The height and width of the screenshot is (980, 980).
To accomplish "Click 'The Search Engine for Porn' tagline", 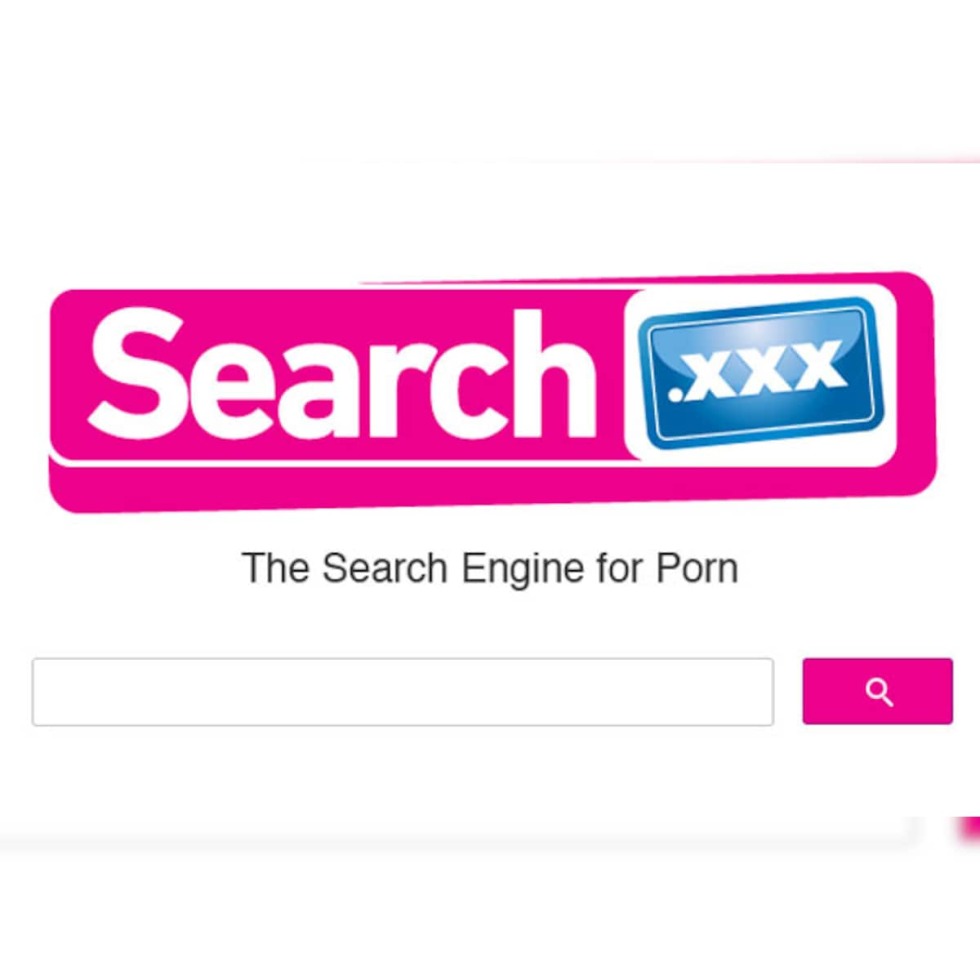I will (490, 568).
